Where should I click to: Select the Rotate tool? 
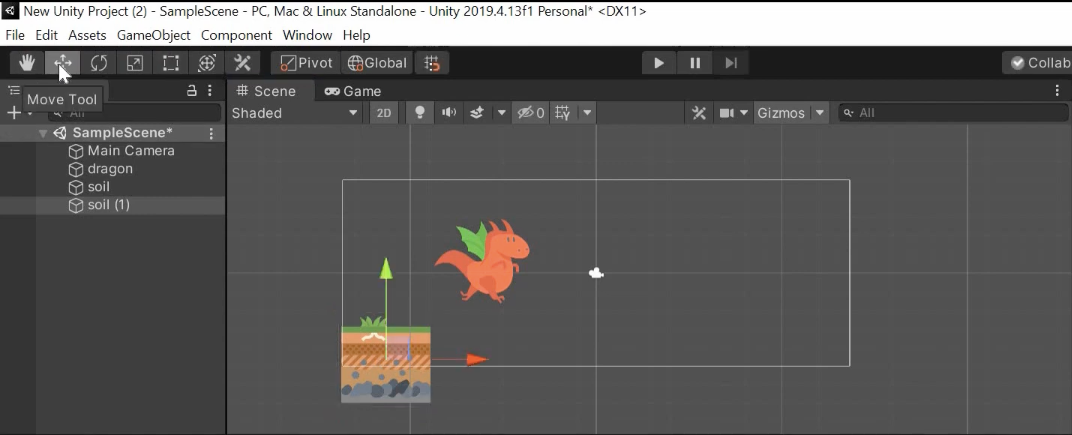(x=99, y=63)
